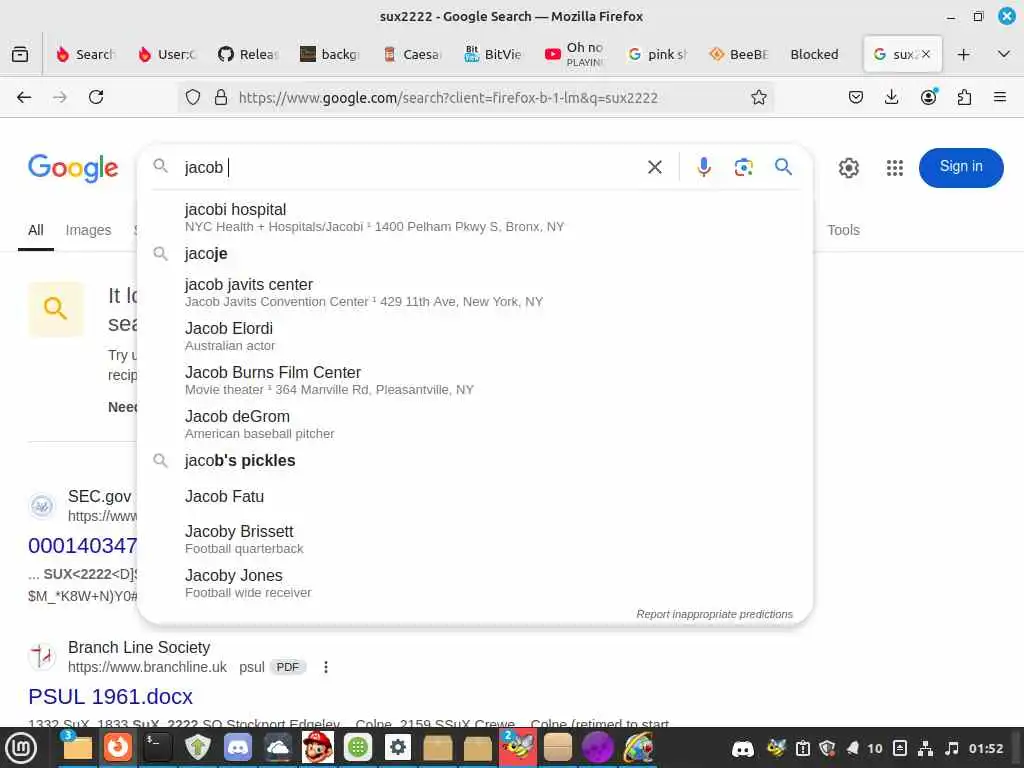Launch Terminal from the taskbar

point(157,747)
